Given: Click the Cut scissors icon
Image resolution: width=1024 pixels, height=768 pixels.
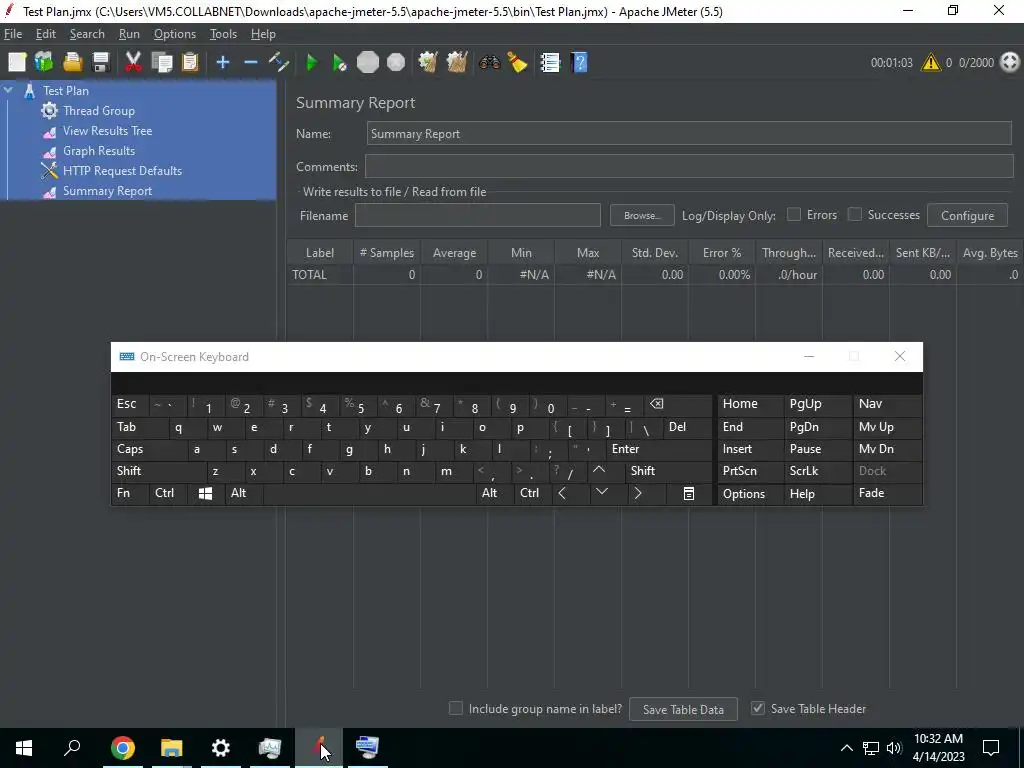Looking at the screenshot, I should point(133,63).
